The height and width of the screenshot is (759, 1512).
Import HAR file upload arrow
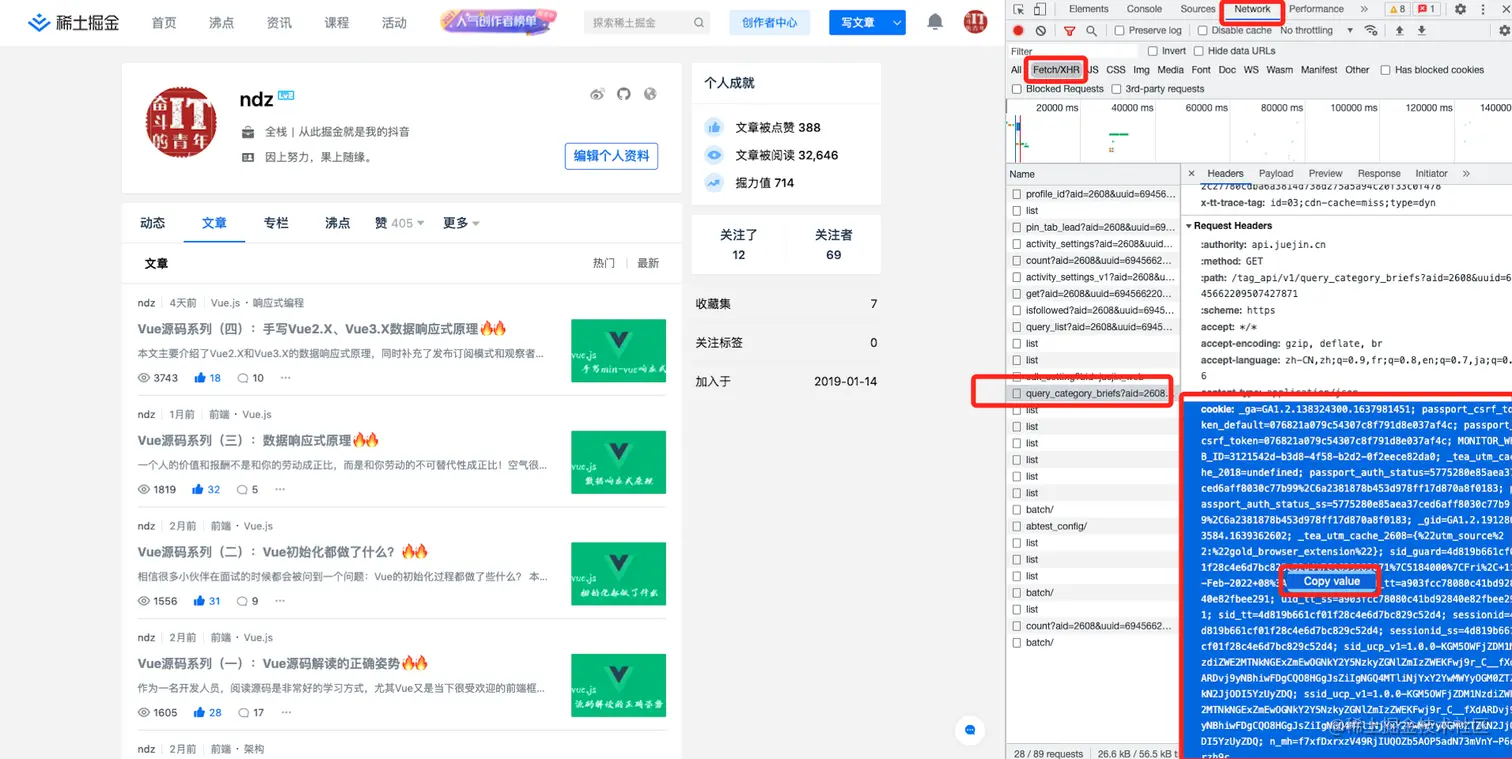(1398, 31)
